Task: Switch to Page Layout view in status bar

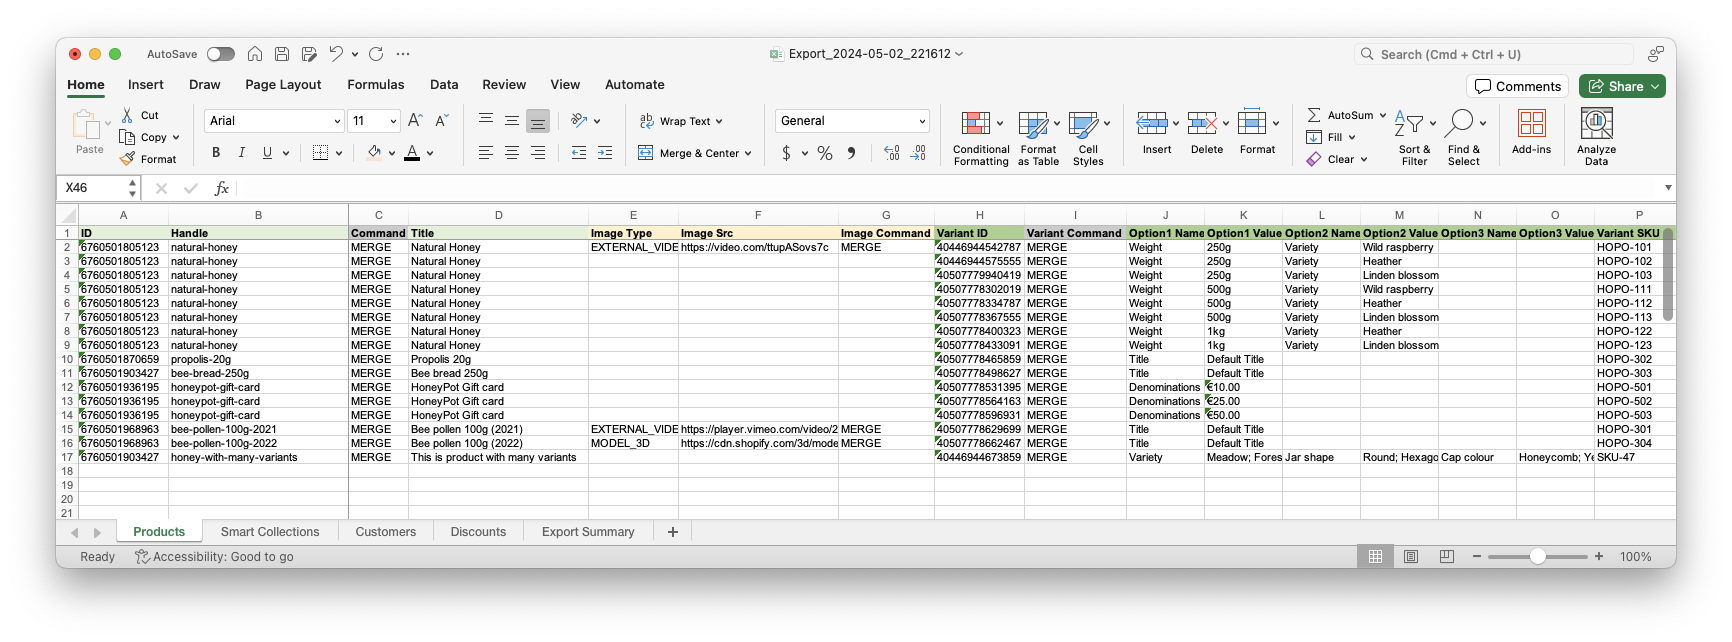Action: (1411, 557)
